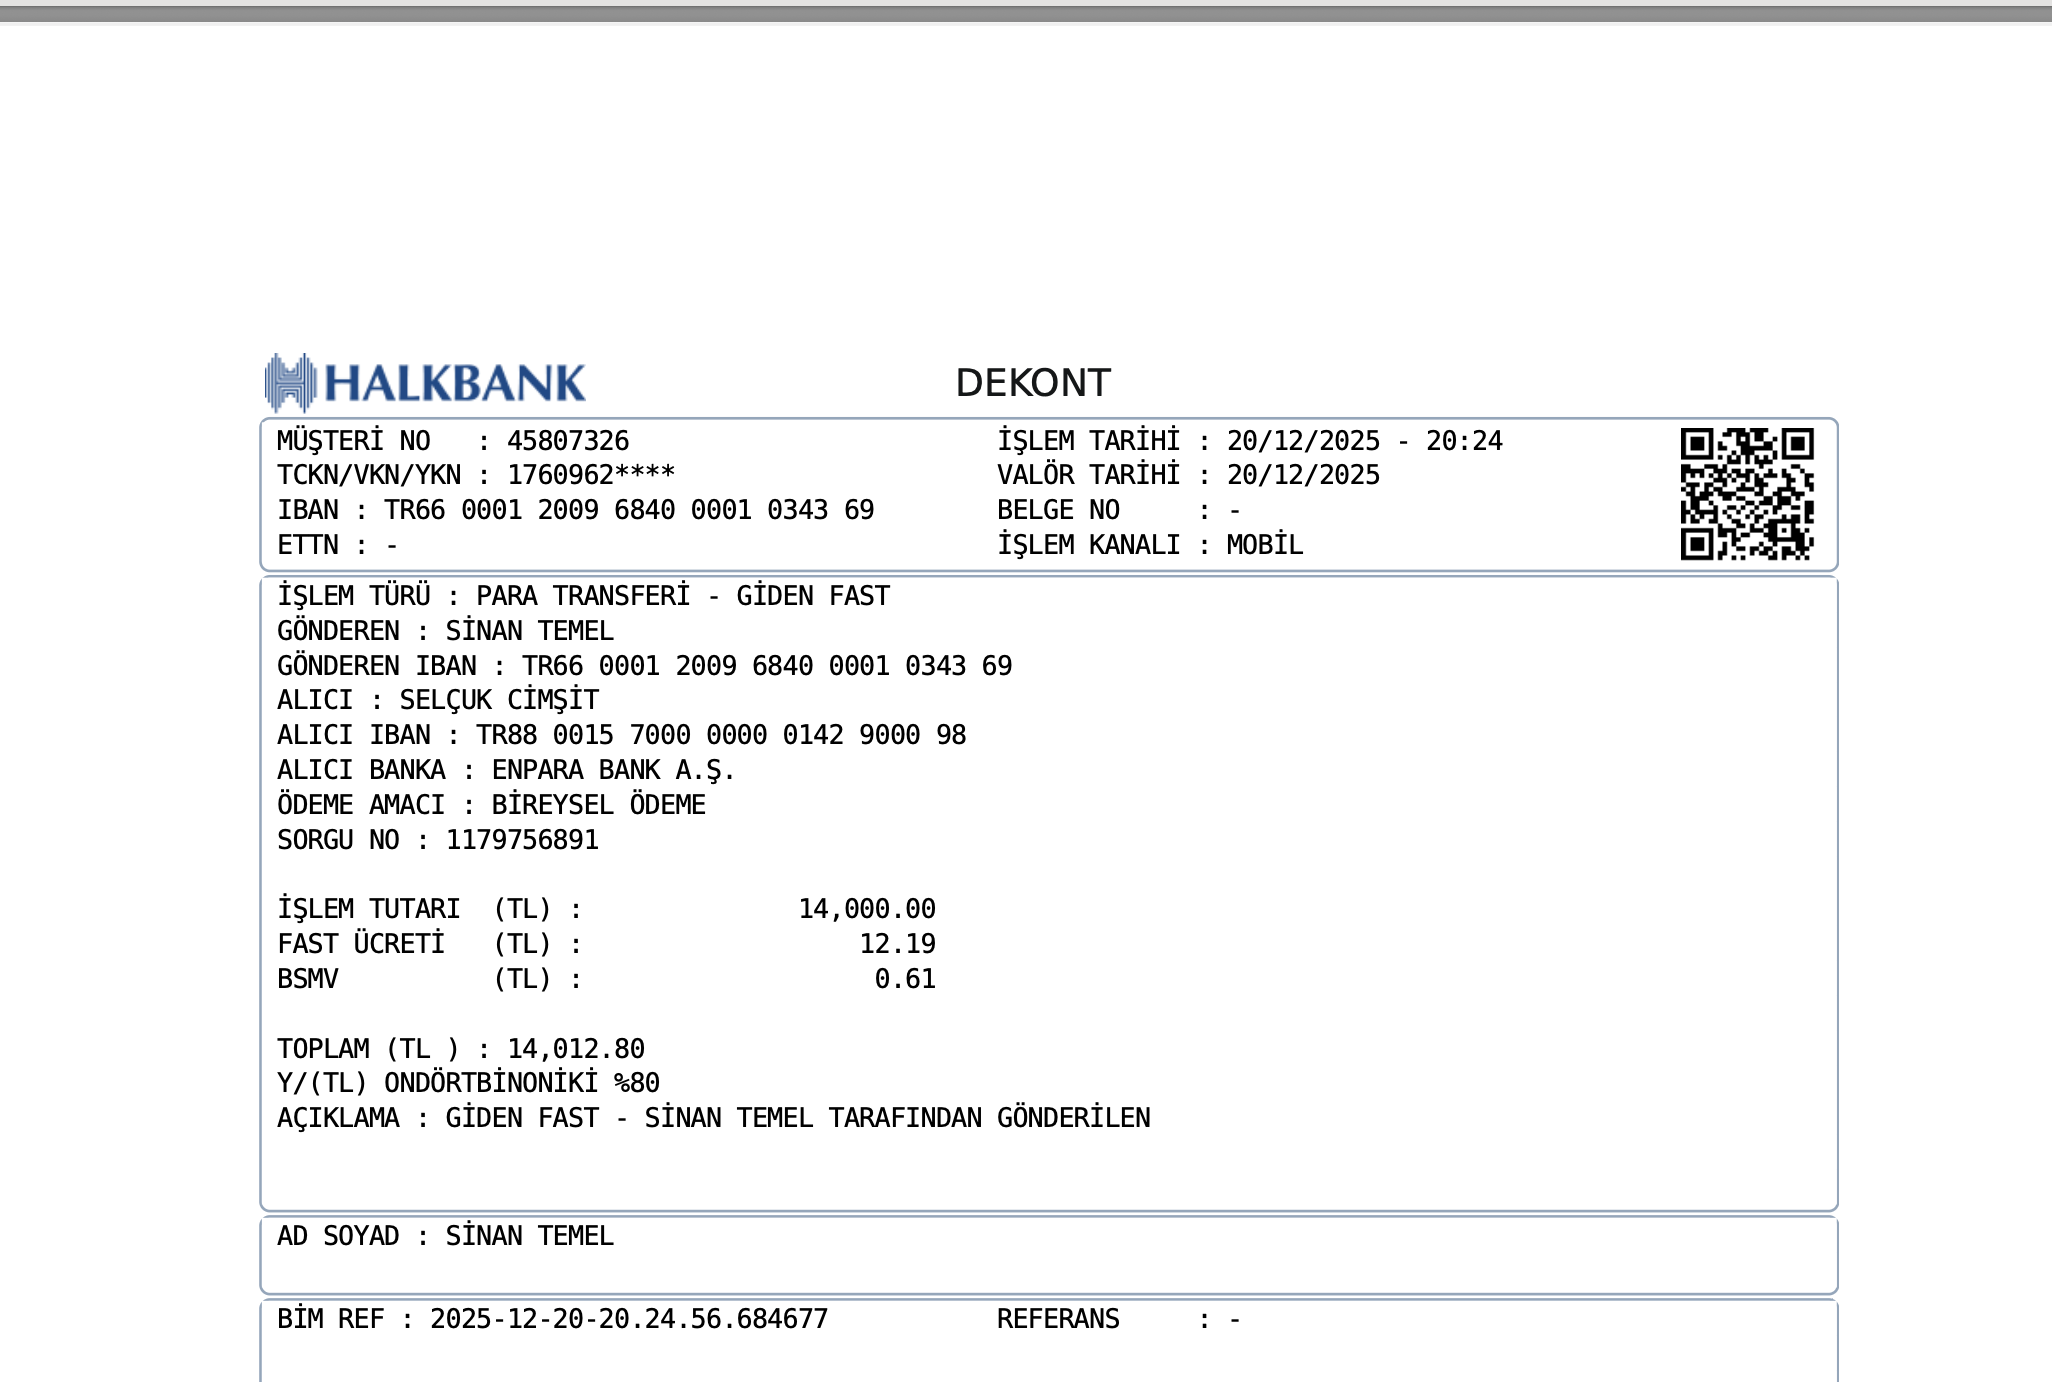Screen dimensions: 2052x1382
Task: Click masked ID 1760962****
Action: pos(591,475)
